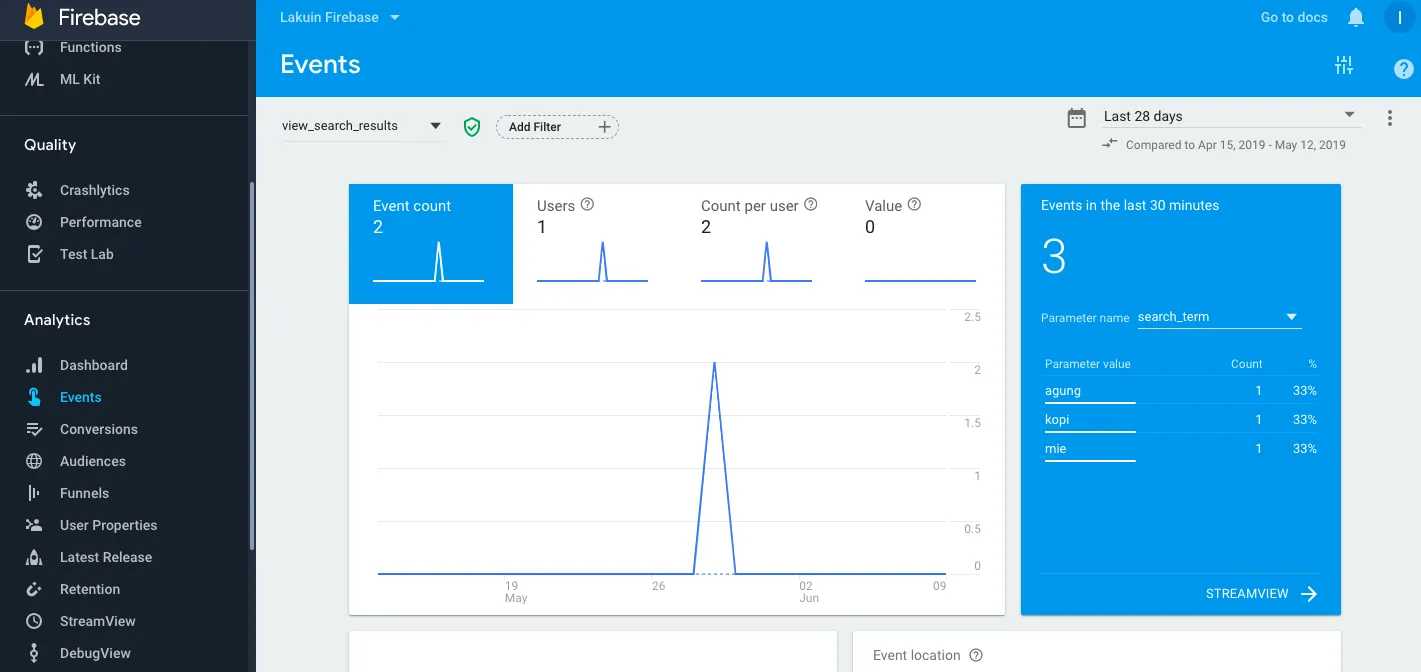Open the notifications bell icon
1421x672 pixels.
pos(1356,17)
